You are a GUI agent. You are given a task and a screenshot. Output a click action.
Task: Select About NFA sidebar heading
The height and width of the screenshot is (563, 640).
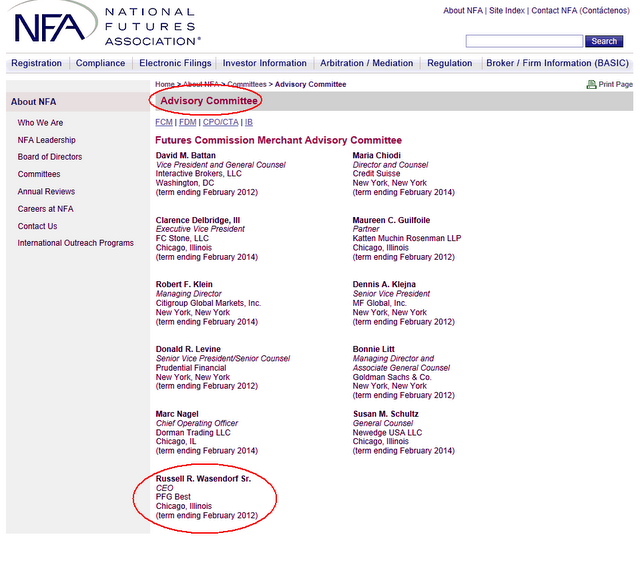[x=33, y=102]
